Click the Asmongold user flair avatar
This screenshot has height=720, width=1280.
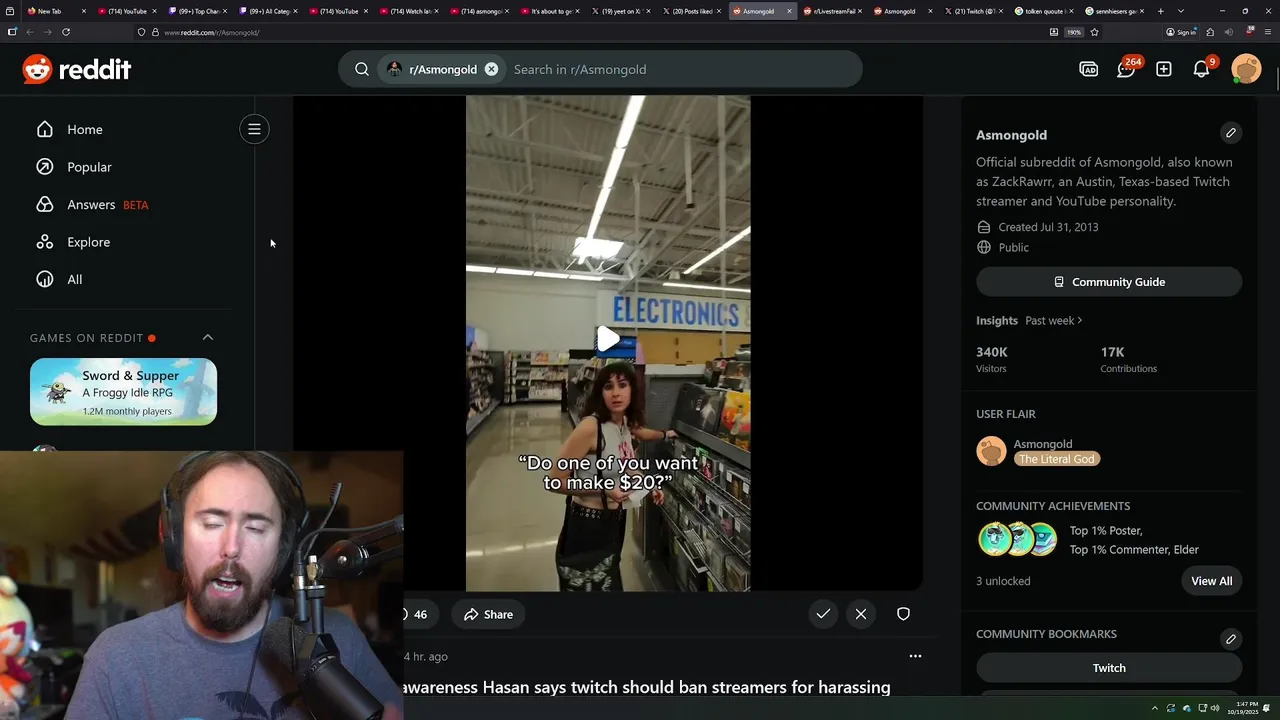(991, 451)
